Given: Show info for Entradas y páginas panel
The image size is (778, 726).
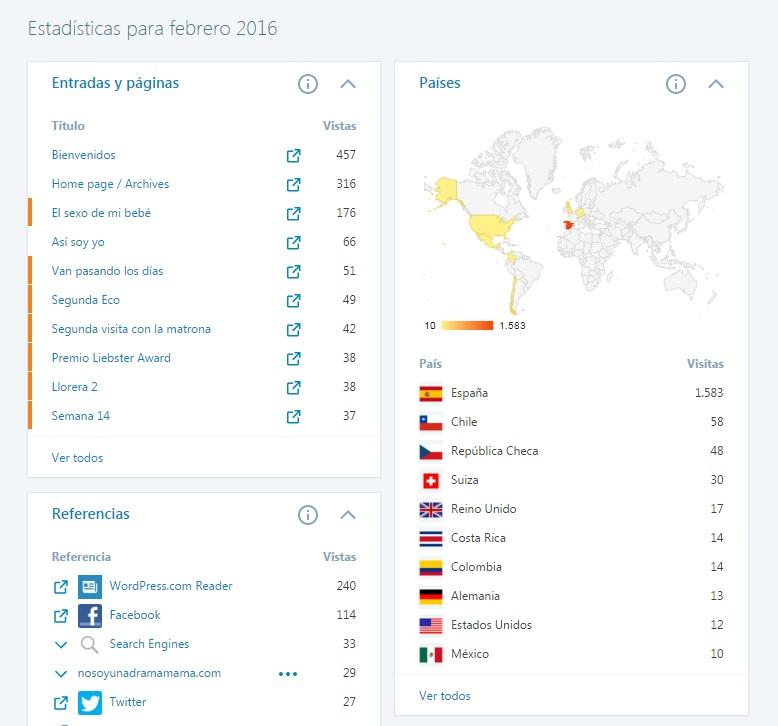Looking at the screenshot, I should (308, 84).
